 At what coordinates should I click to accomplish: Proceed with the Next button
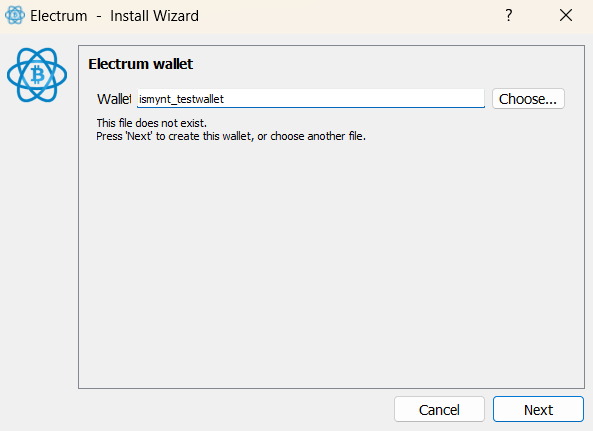[x=538, y=409]
